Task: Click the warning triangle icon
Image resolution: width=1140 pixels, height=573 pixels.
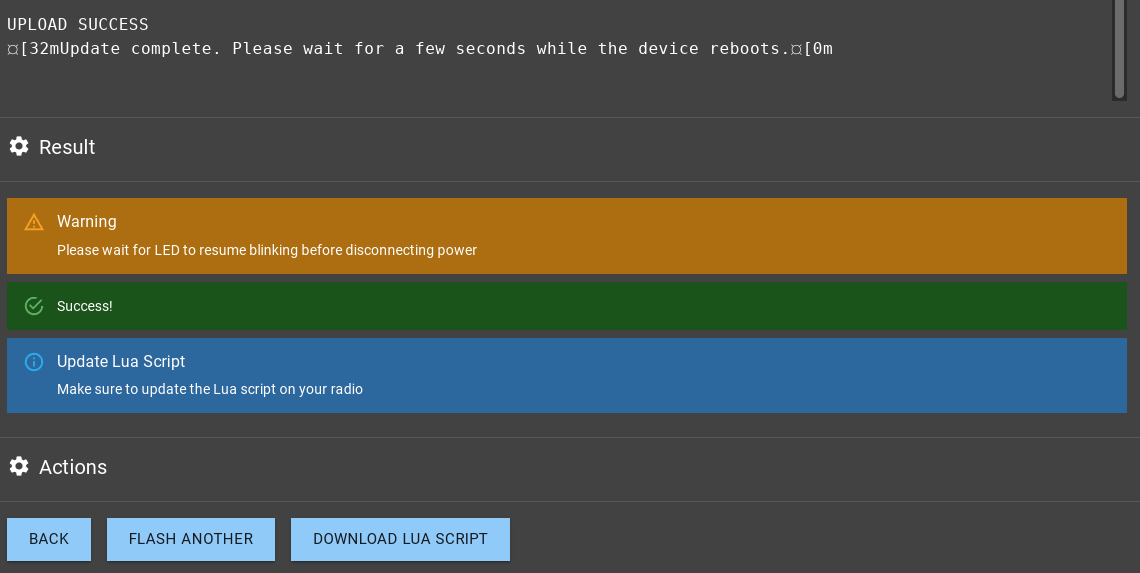Action: click(34, 222)
